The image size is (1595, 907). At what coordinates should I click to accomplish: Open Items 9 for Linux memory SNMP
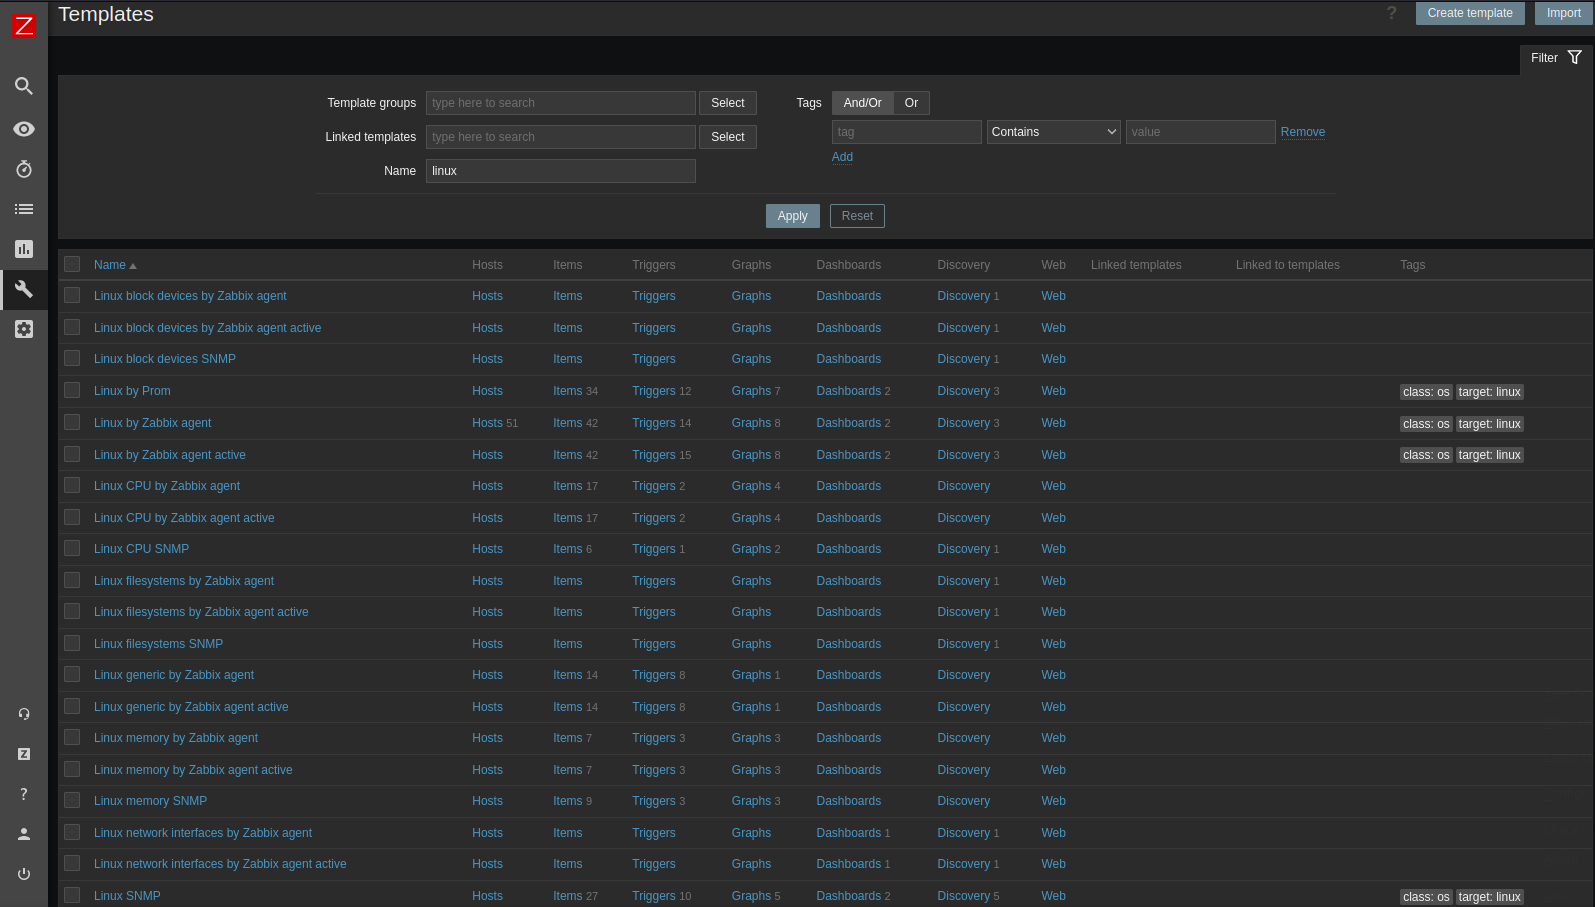[572, 801]
